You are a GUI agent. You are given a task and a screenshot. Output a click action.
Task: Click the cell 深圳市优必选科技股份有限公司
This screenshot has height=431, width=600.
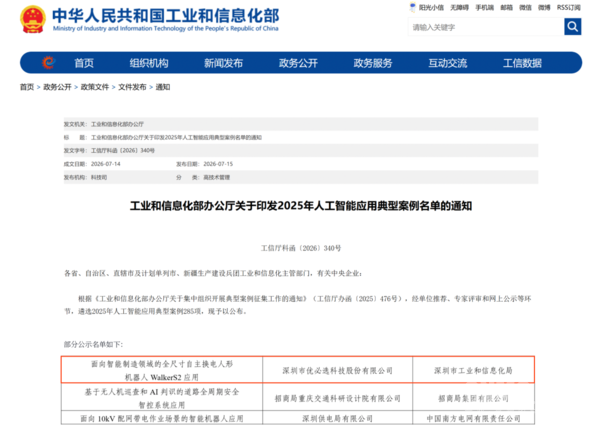[x=338, y=370]
